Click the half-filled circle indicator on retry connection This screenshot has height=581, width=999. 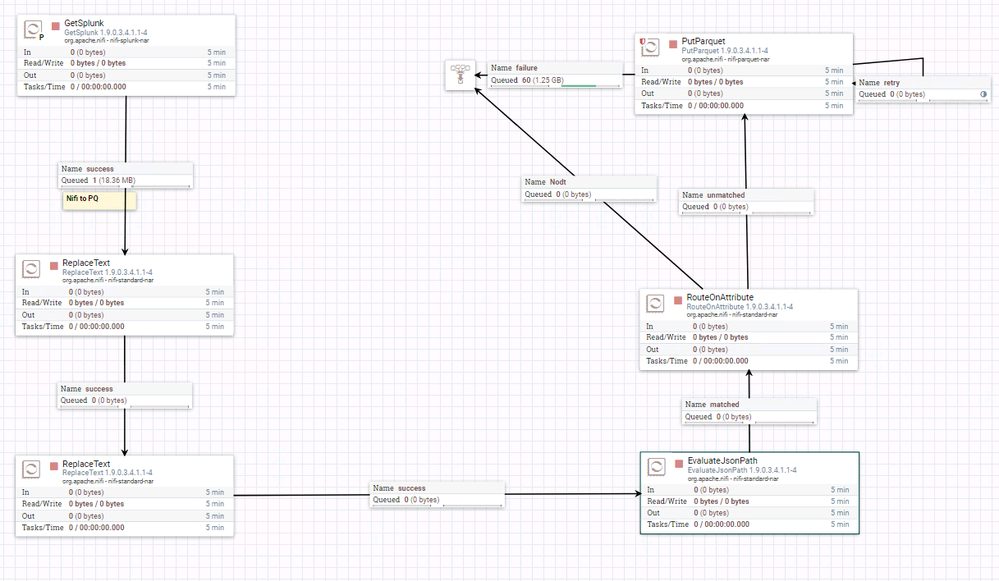pos(983,94)
